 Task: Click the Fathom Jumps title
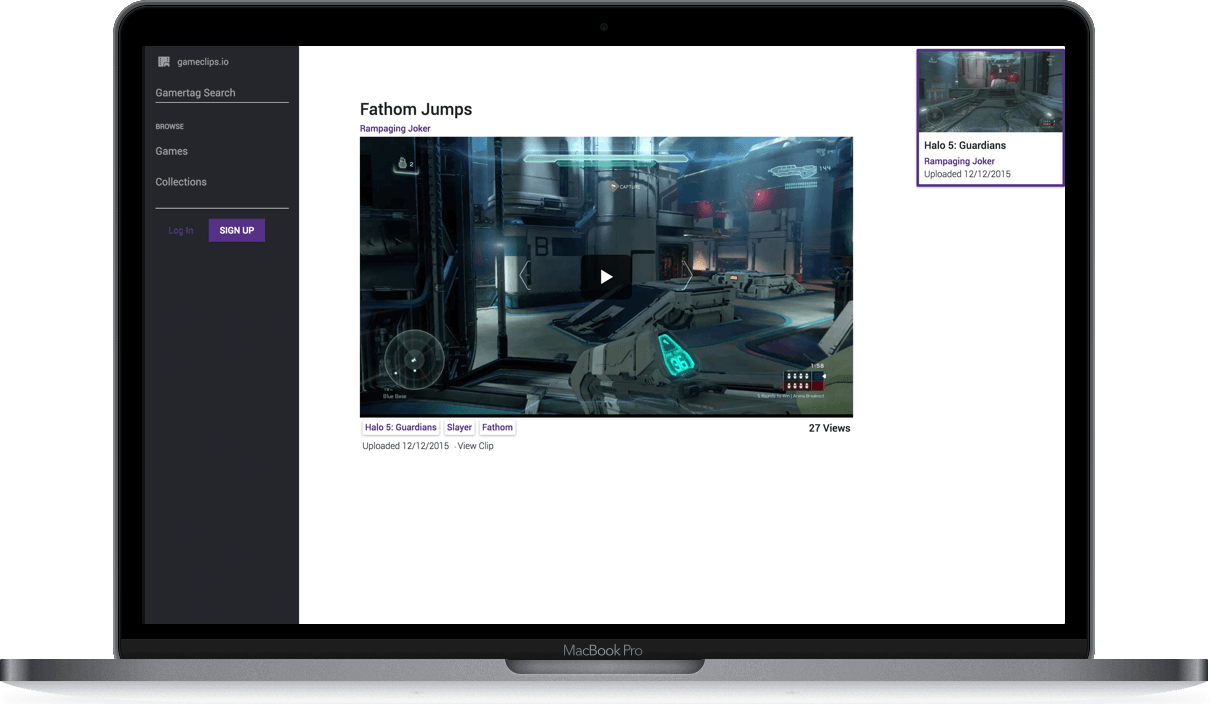tap(416, 110)
